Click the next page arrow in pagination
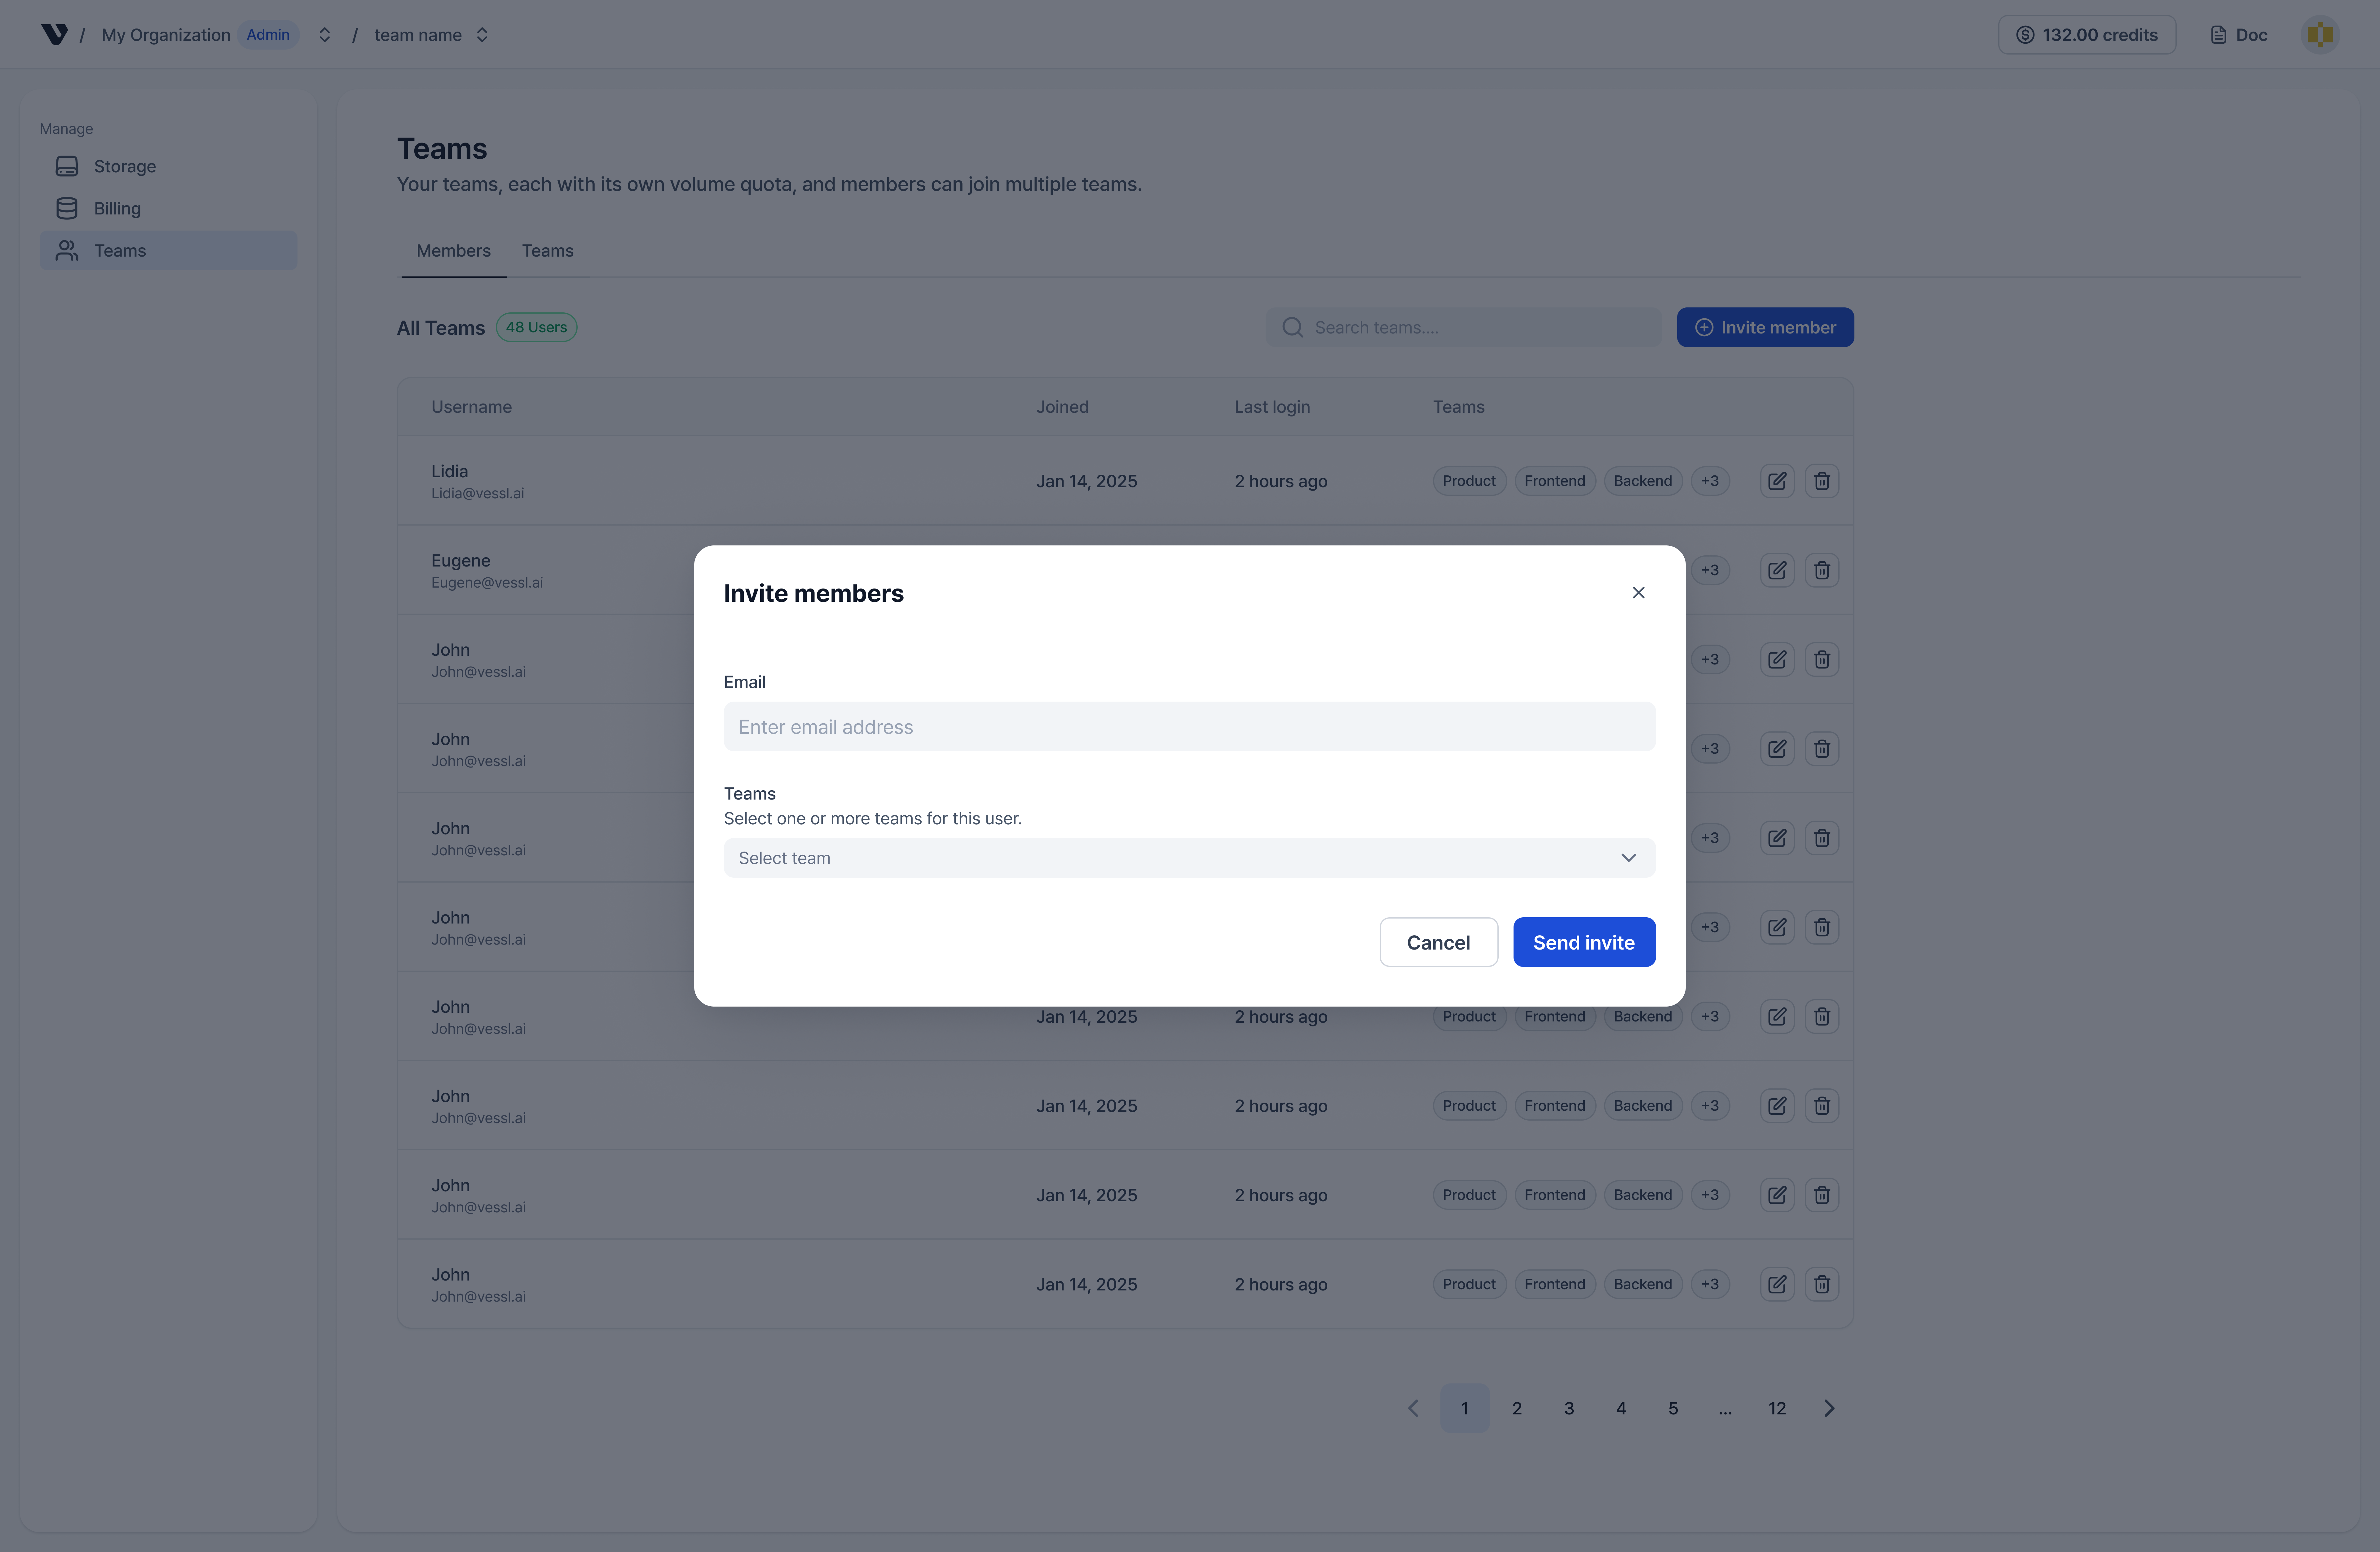The width and height of the screenshot is (2380, 1552). pyautogui.click(x=1829, y=1408)
